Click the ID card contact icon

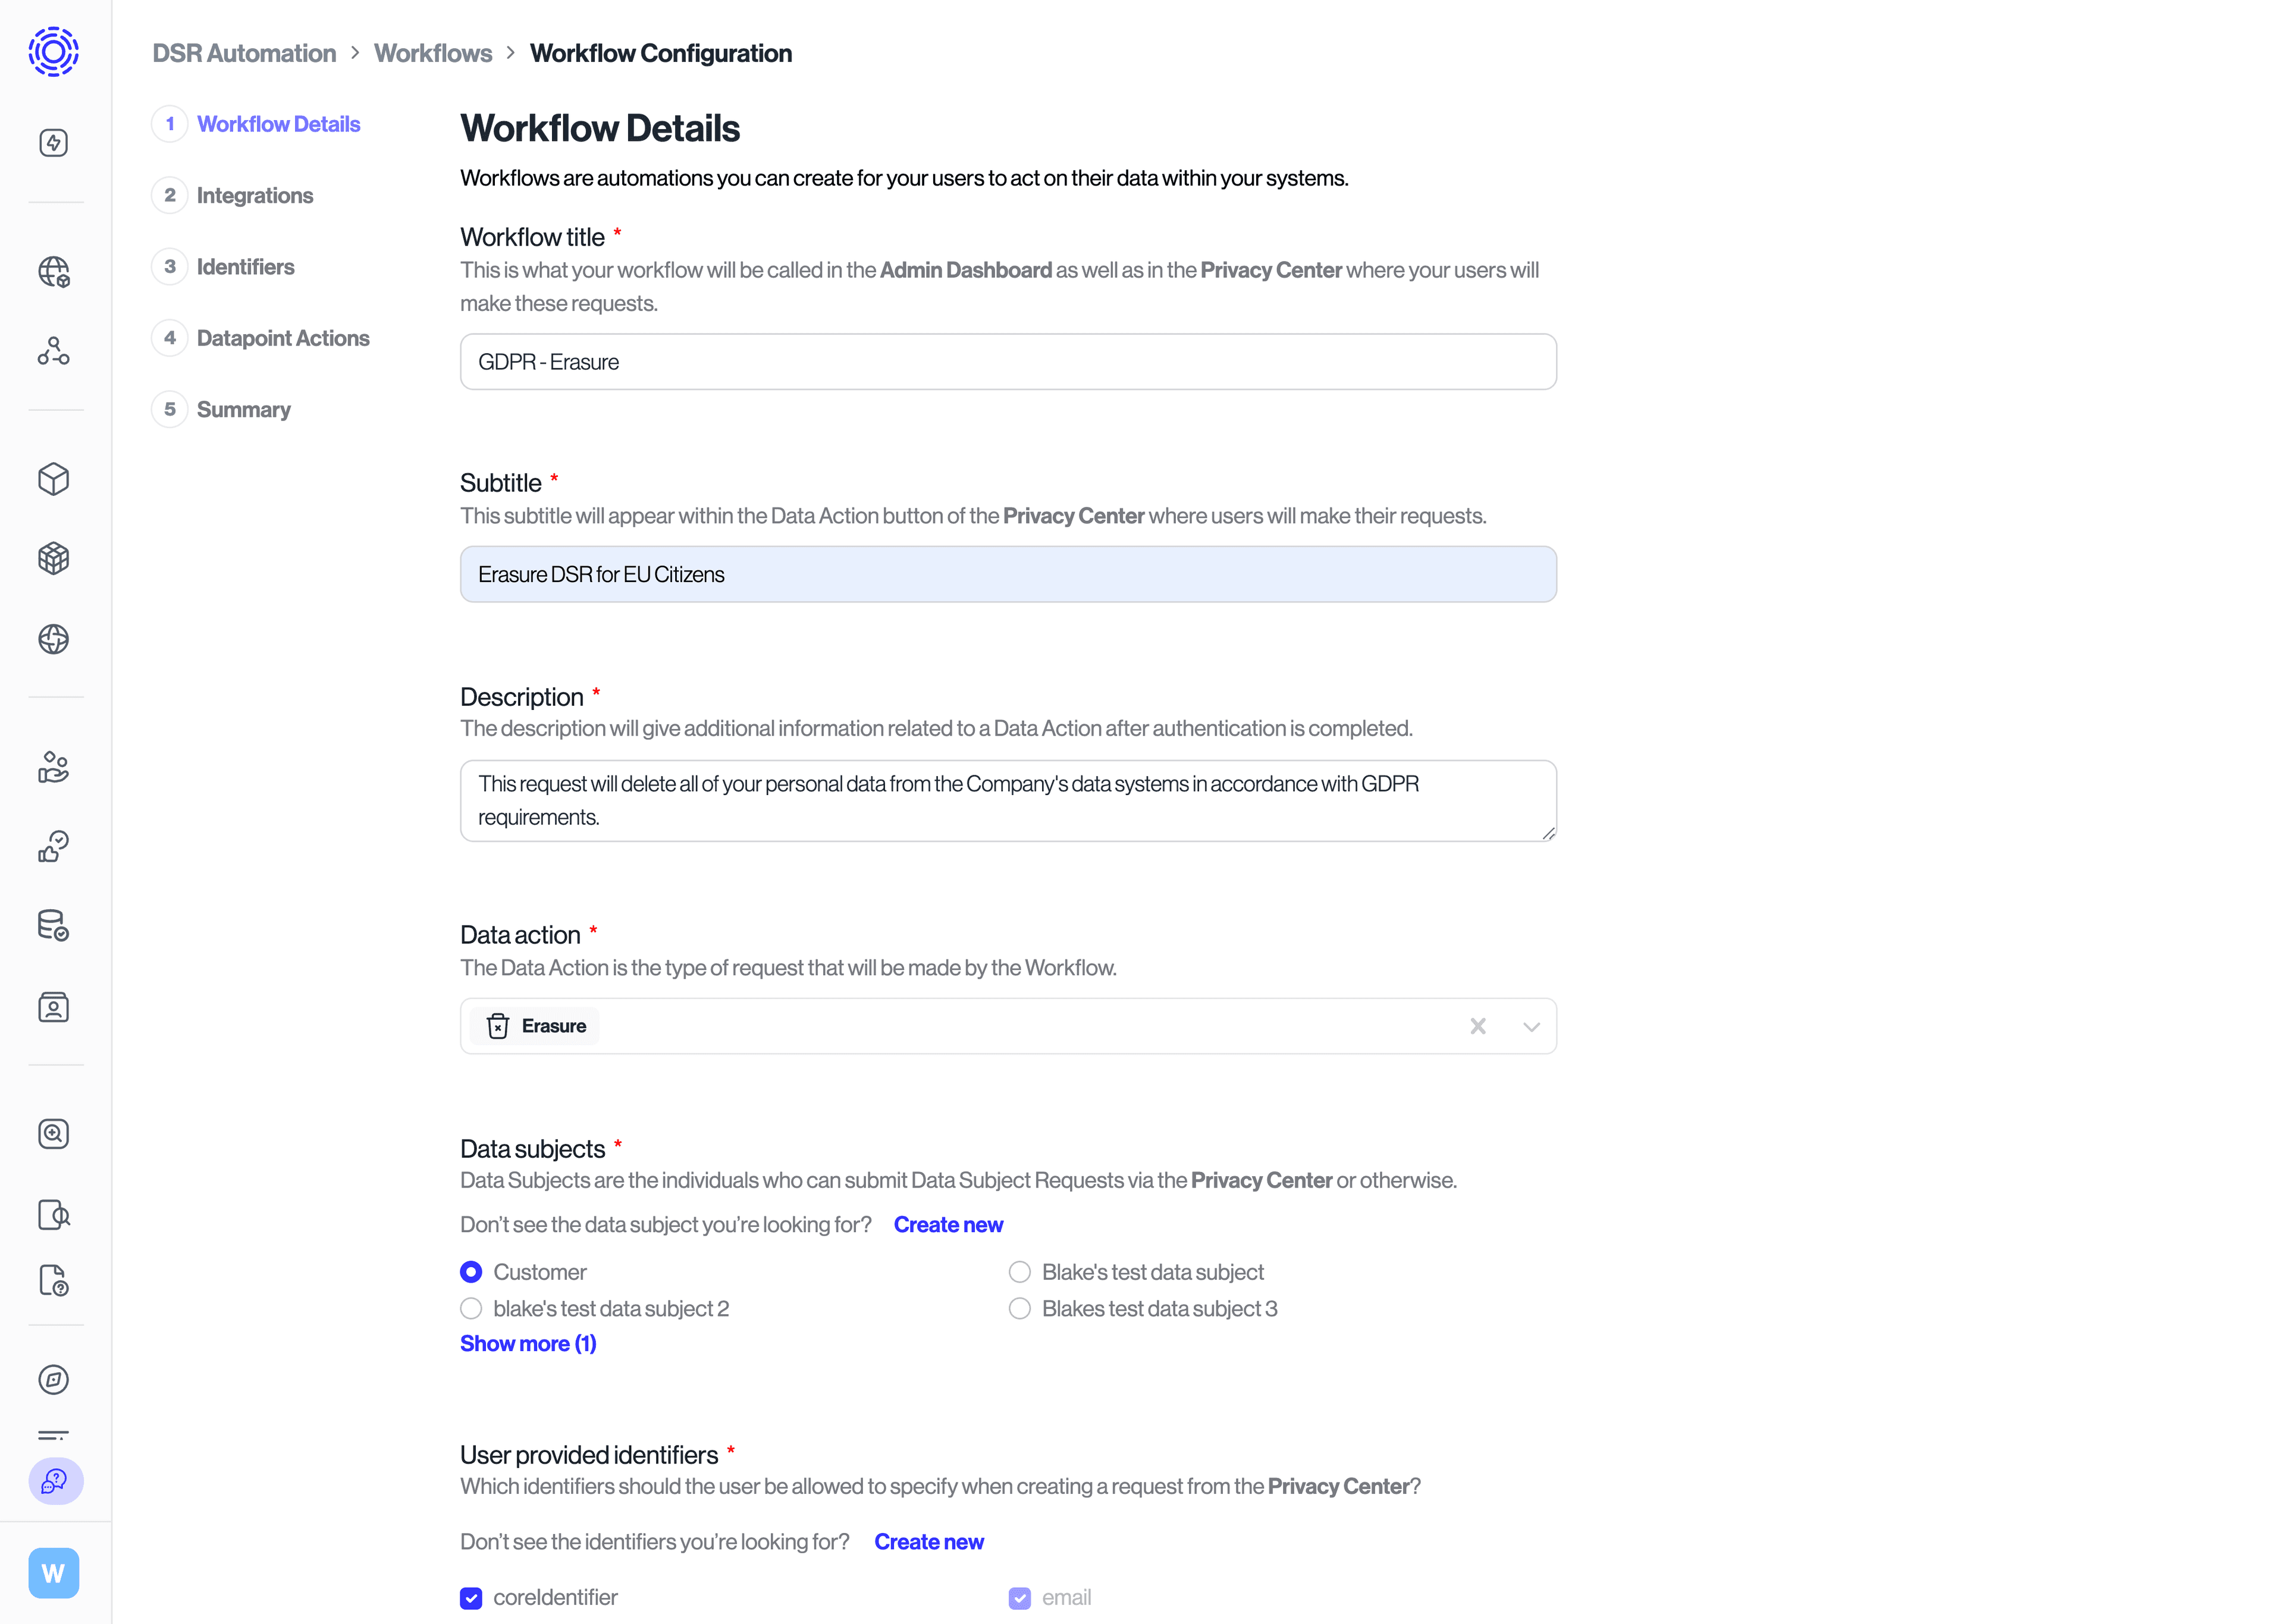(x=54, y=1007)
